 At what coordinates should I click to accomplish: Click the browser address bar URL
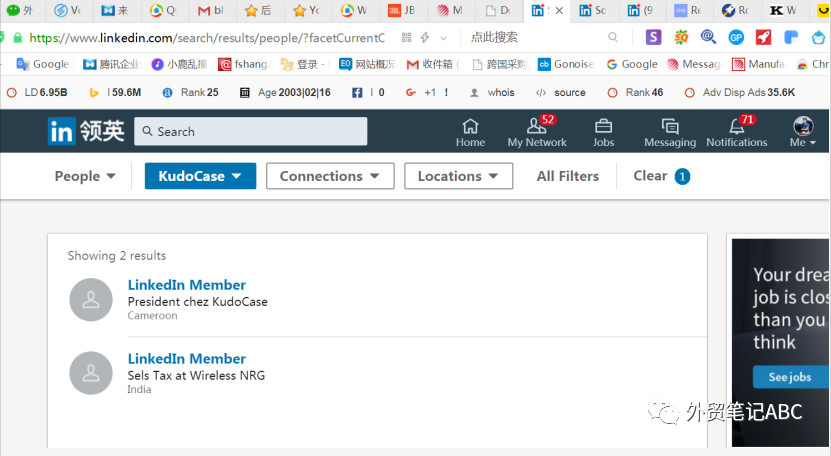pyautogui.click(x=207, y=38)
